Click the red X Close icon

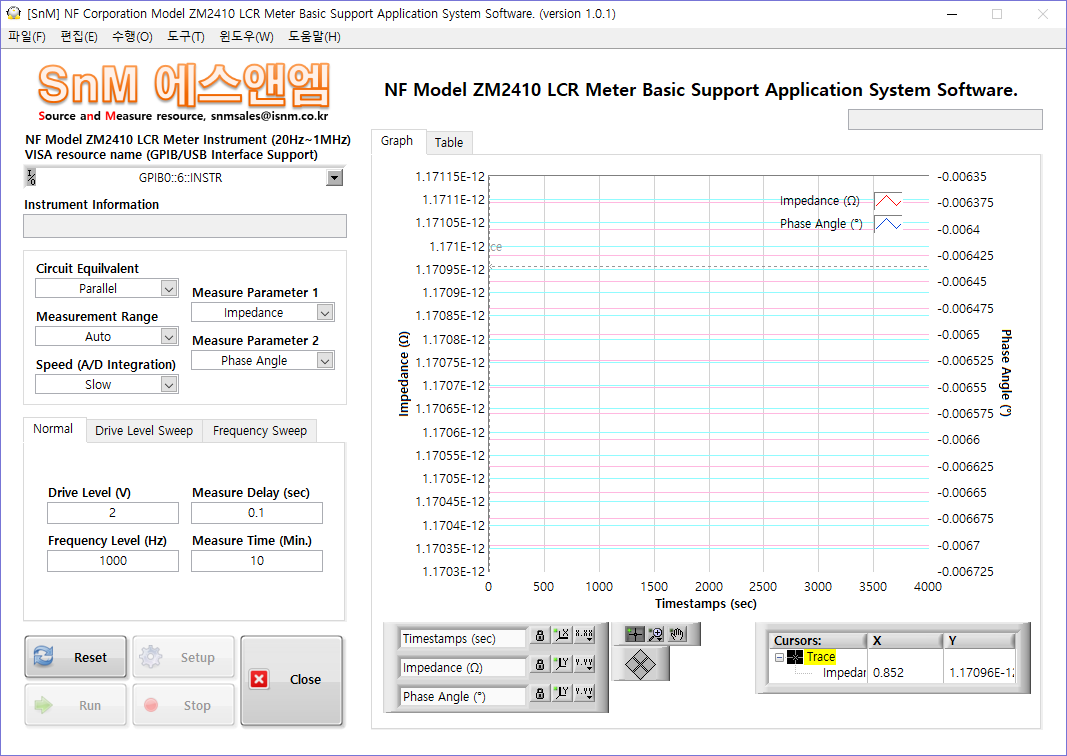[x=259, y=679]
